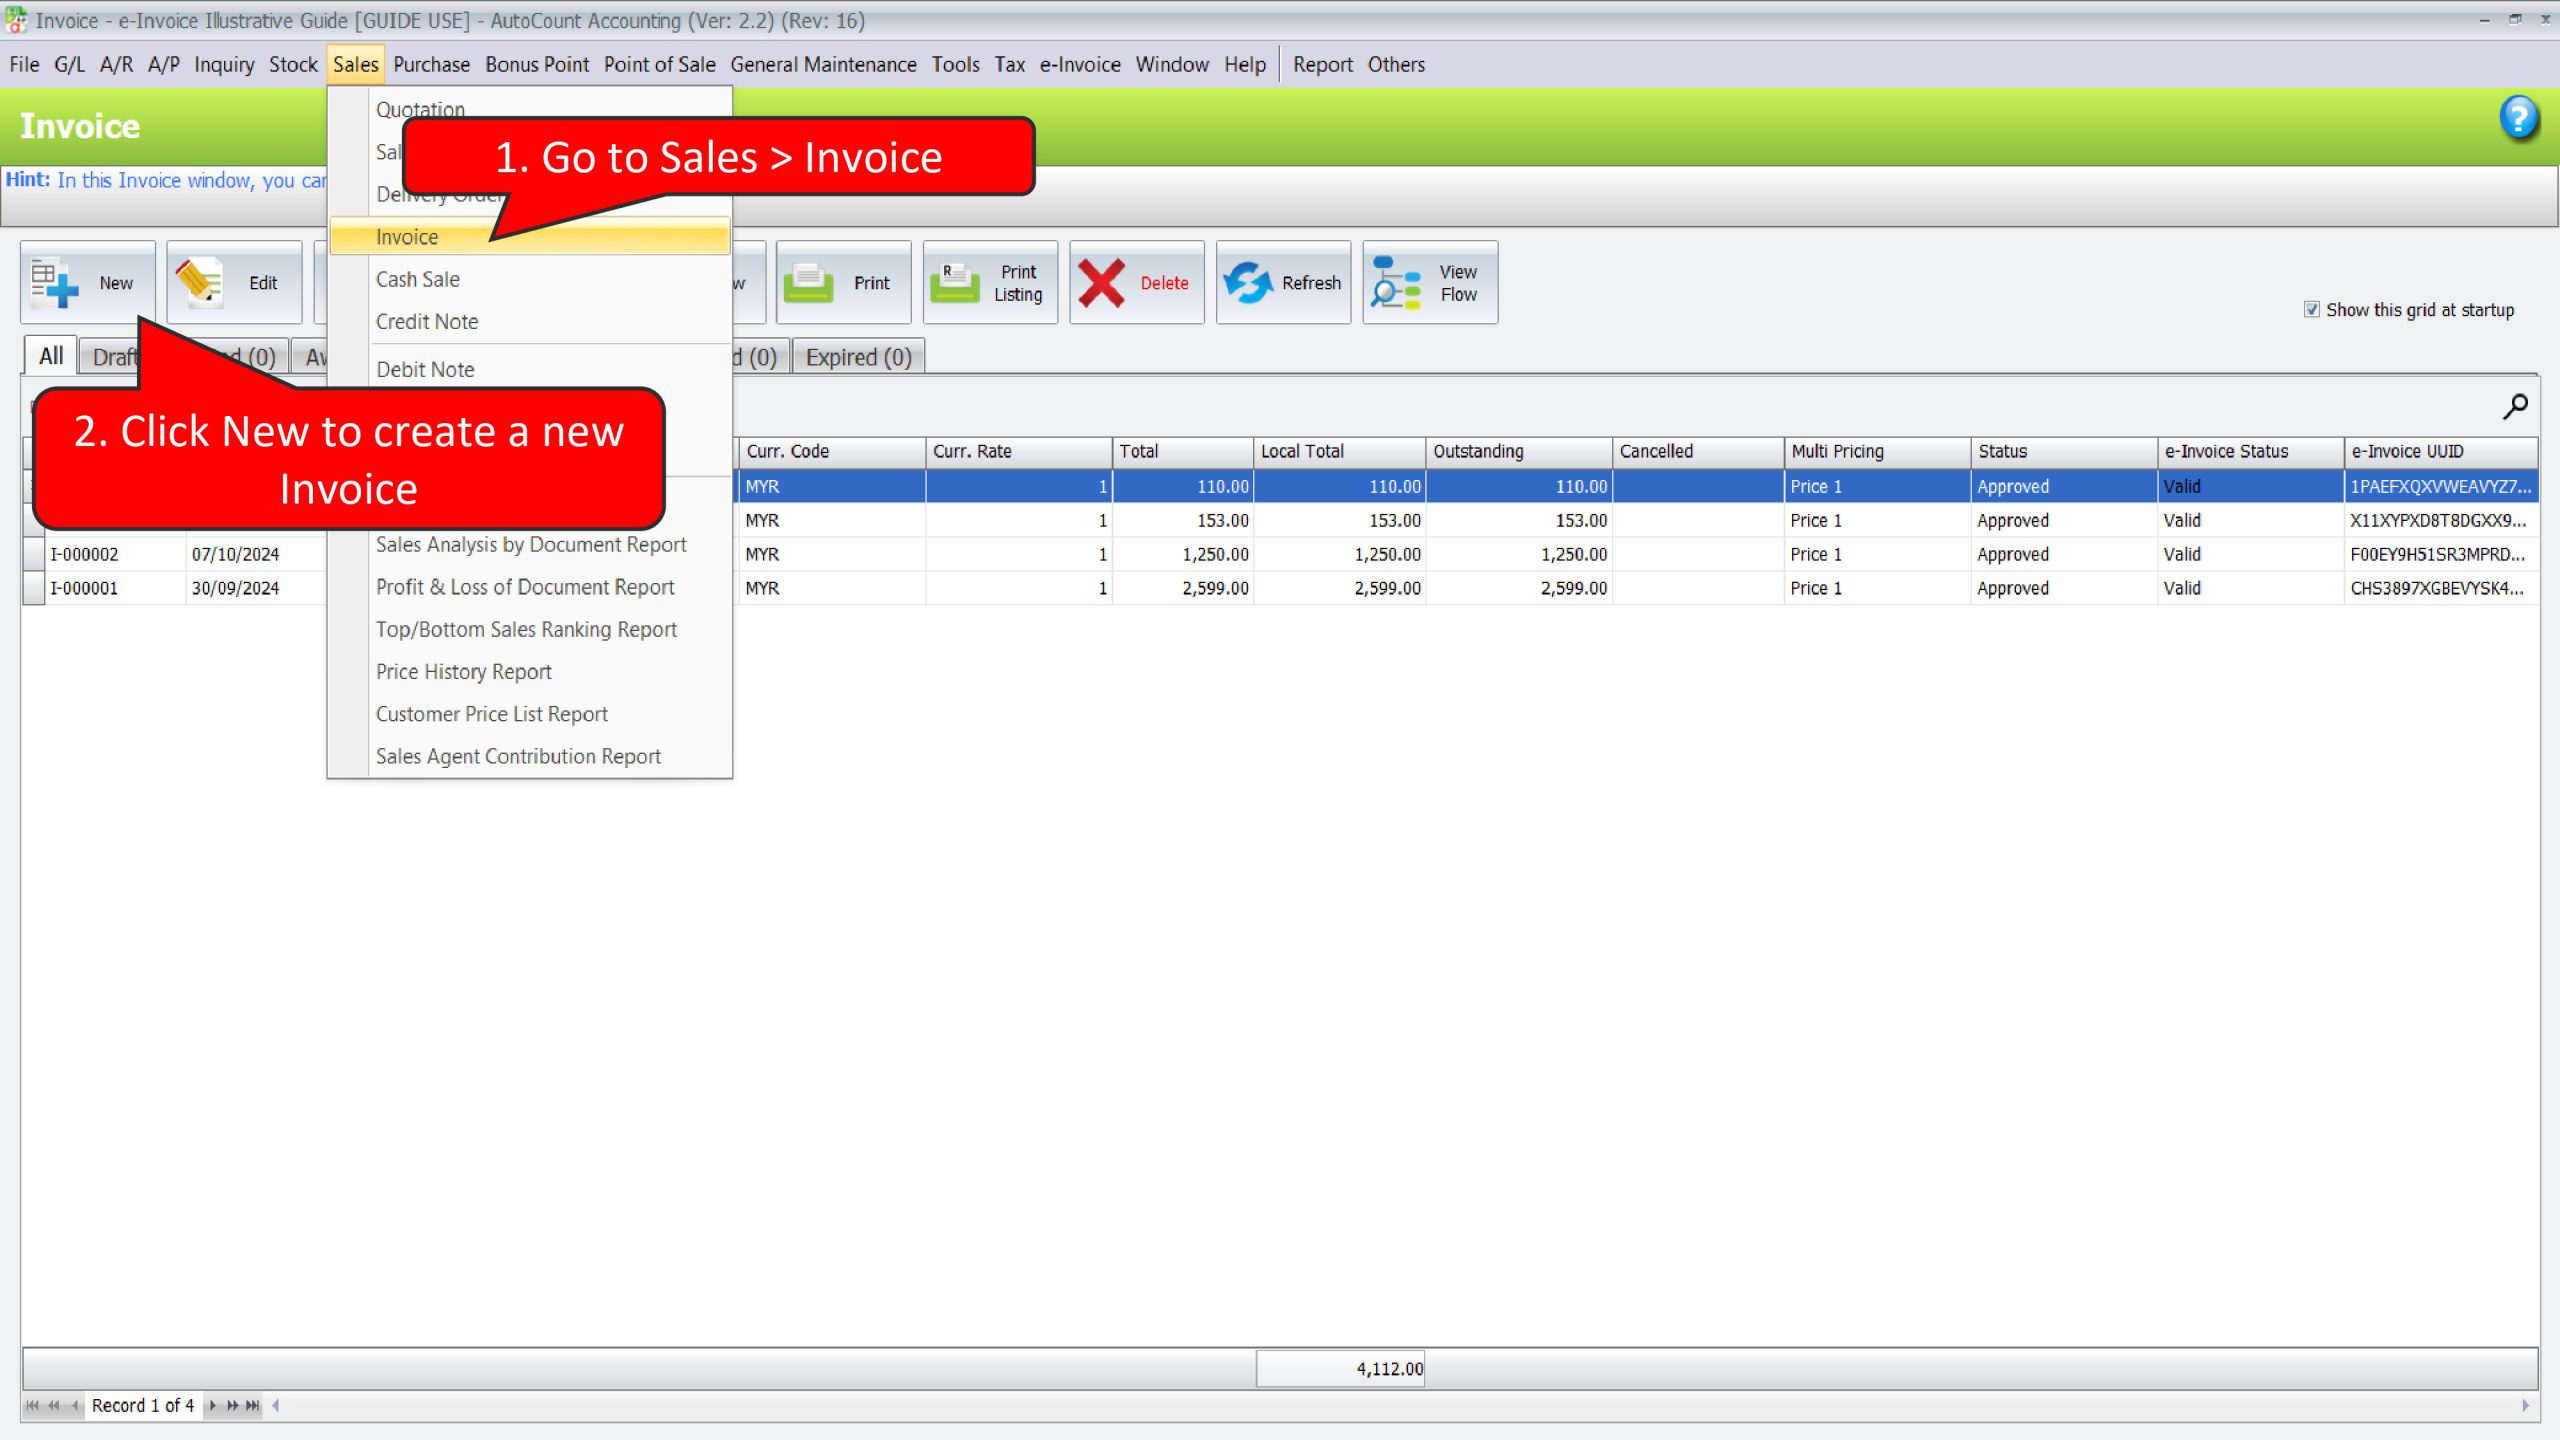Go to last record navigator arrow
The image size is (2560, 1440).
[253, 1405]
